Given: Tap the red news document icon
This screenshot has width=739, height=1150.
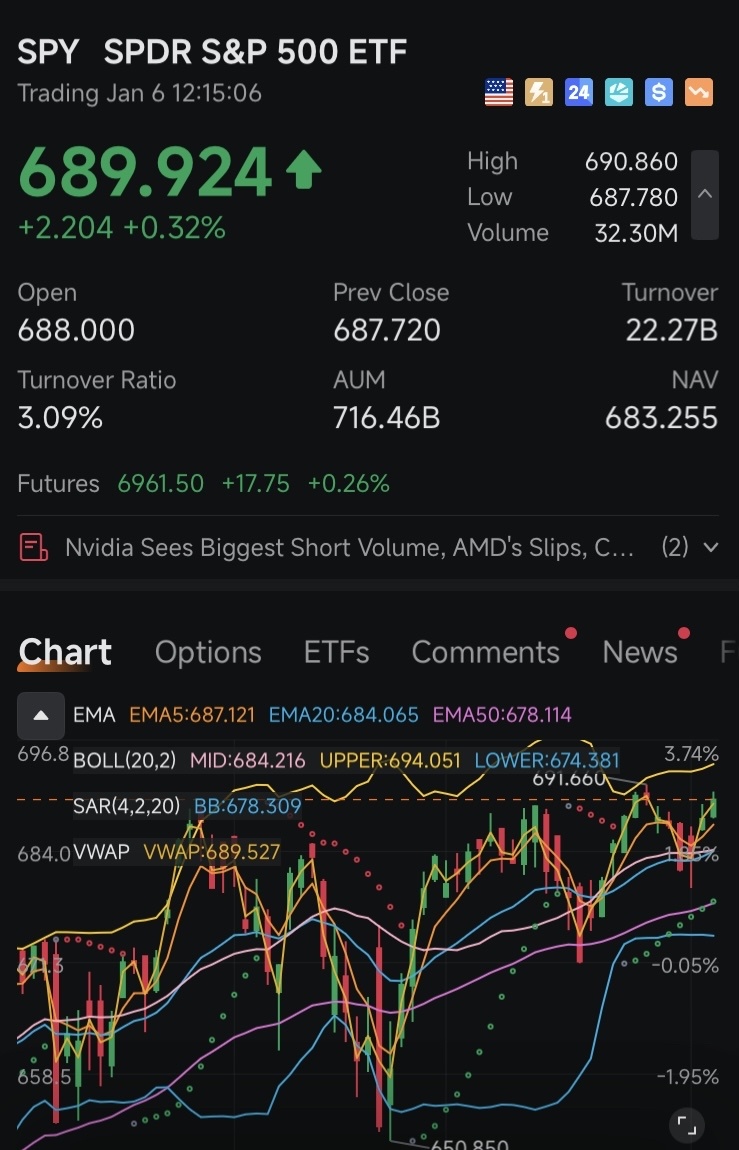Looking at the screenshot, I should click(x=34, y=547).
